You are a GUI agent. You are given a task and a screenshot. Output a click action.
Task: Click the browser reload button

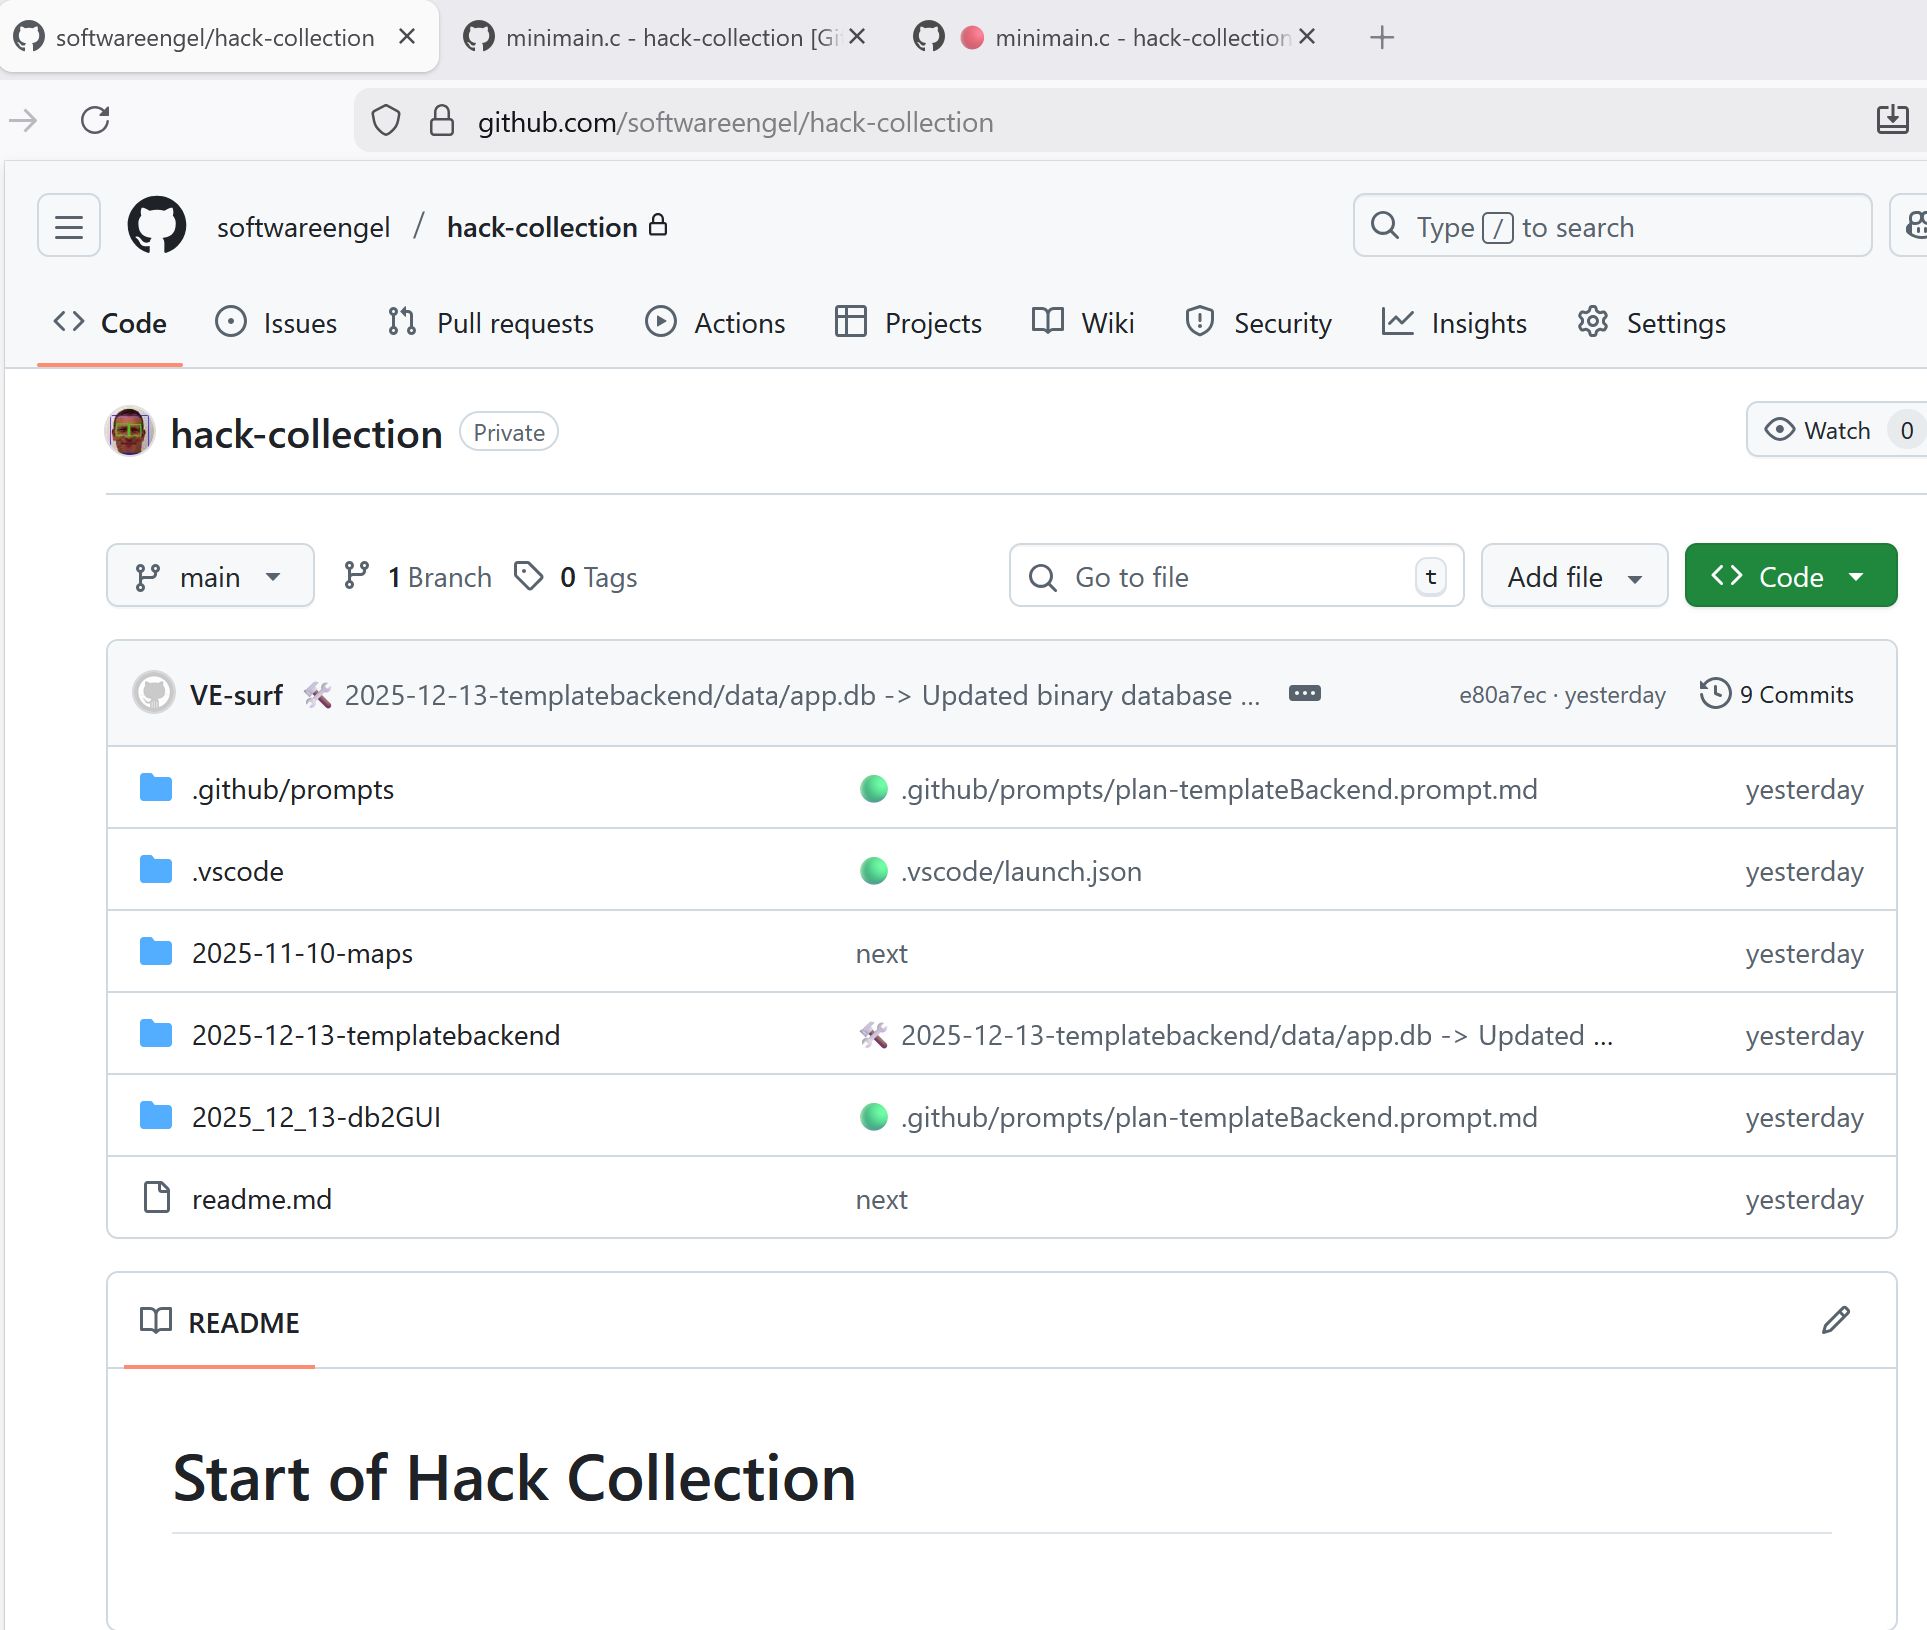[95, 121]
